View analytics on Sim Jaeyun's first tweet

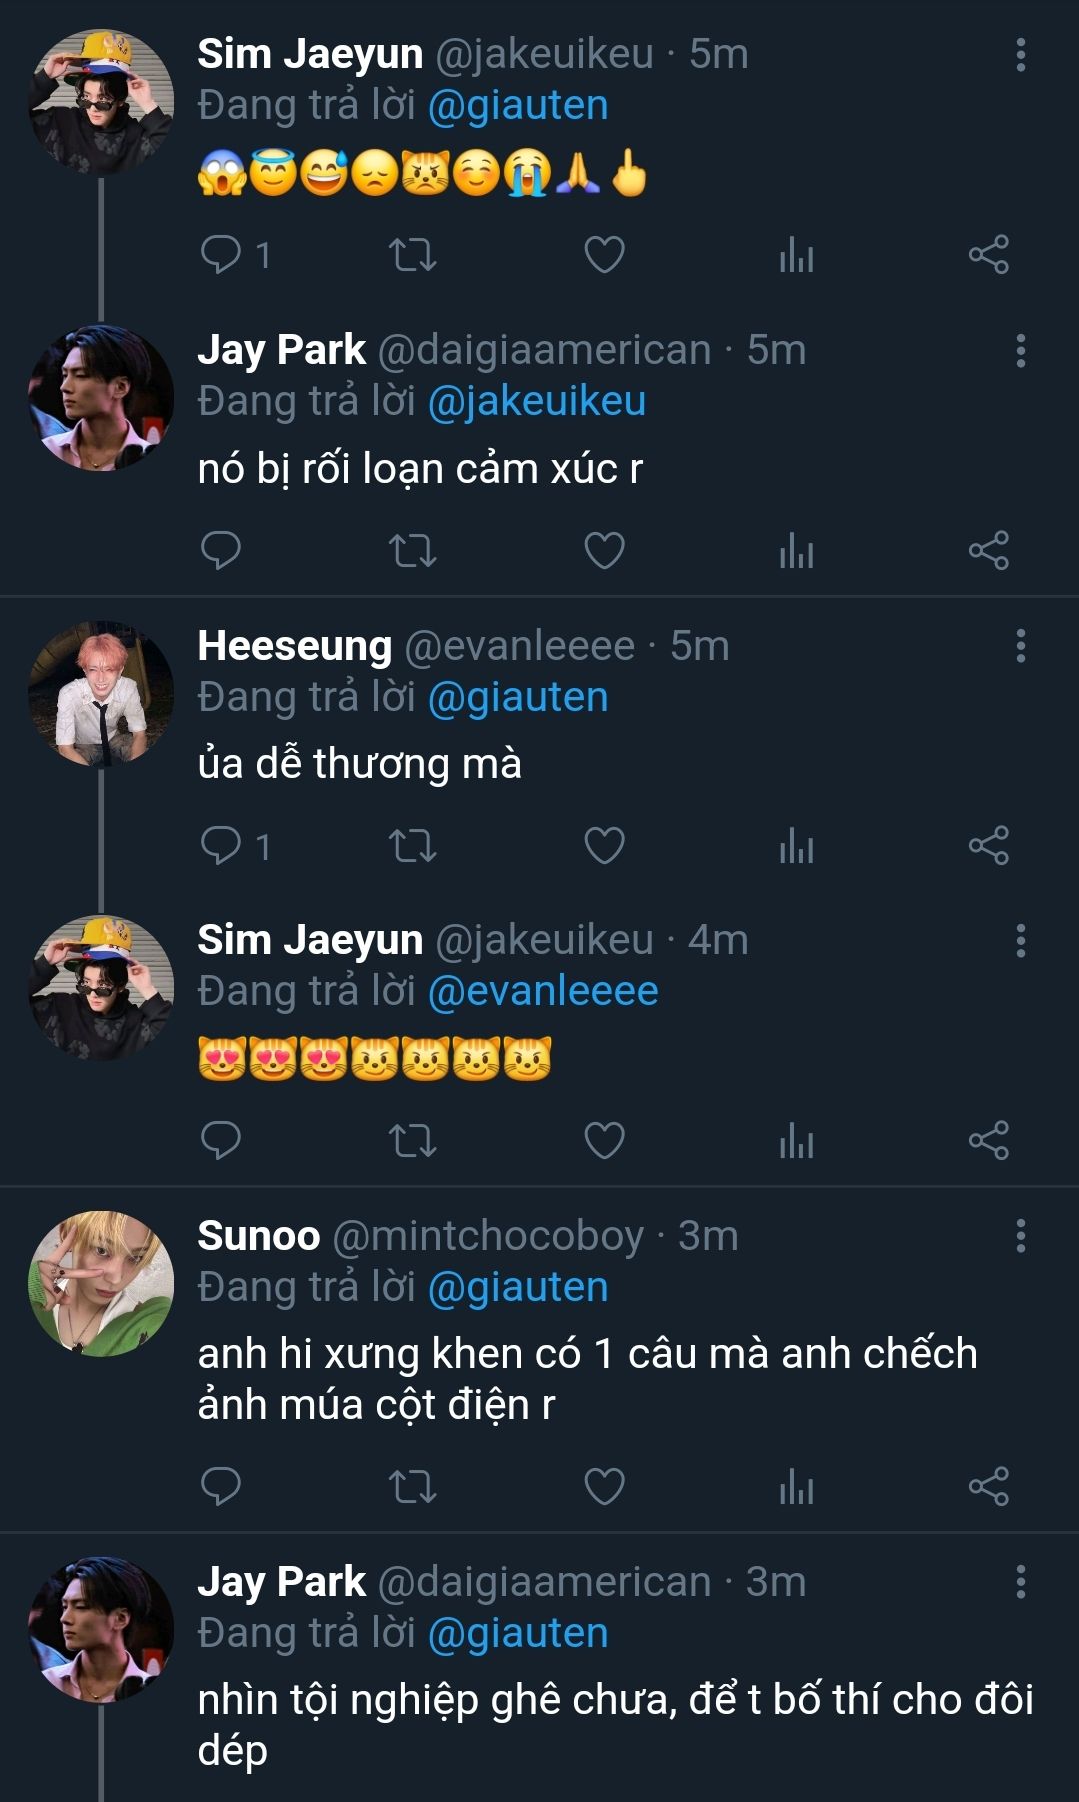(796, 254)
